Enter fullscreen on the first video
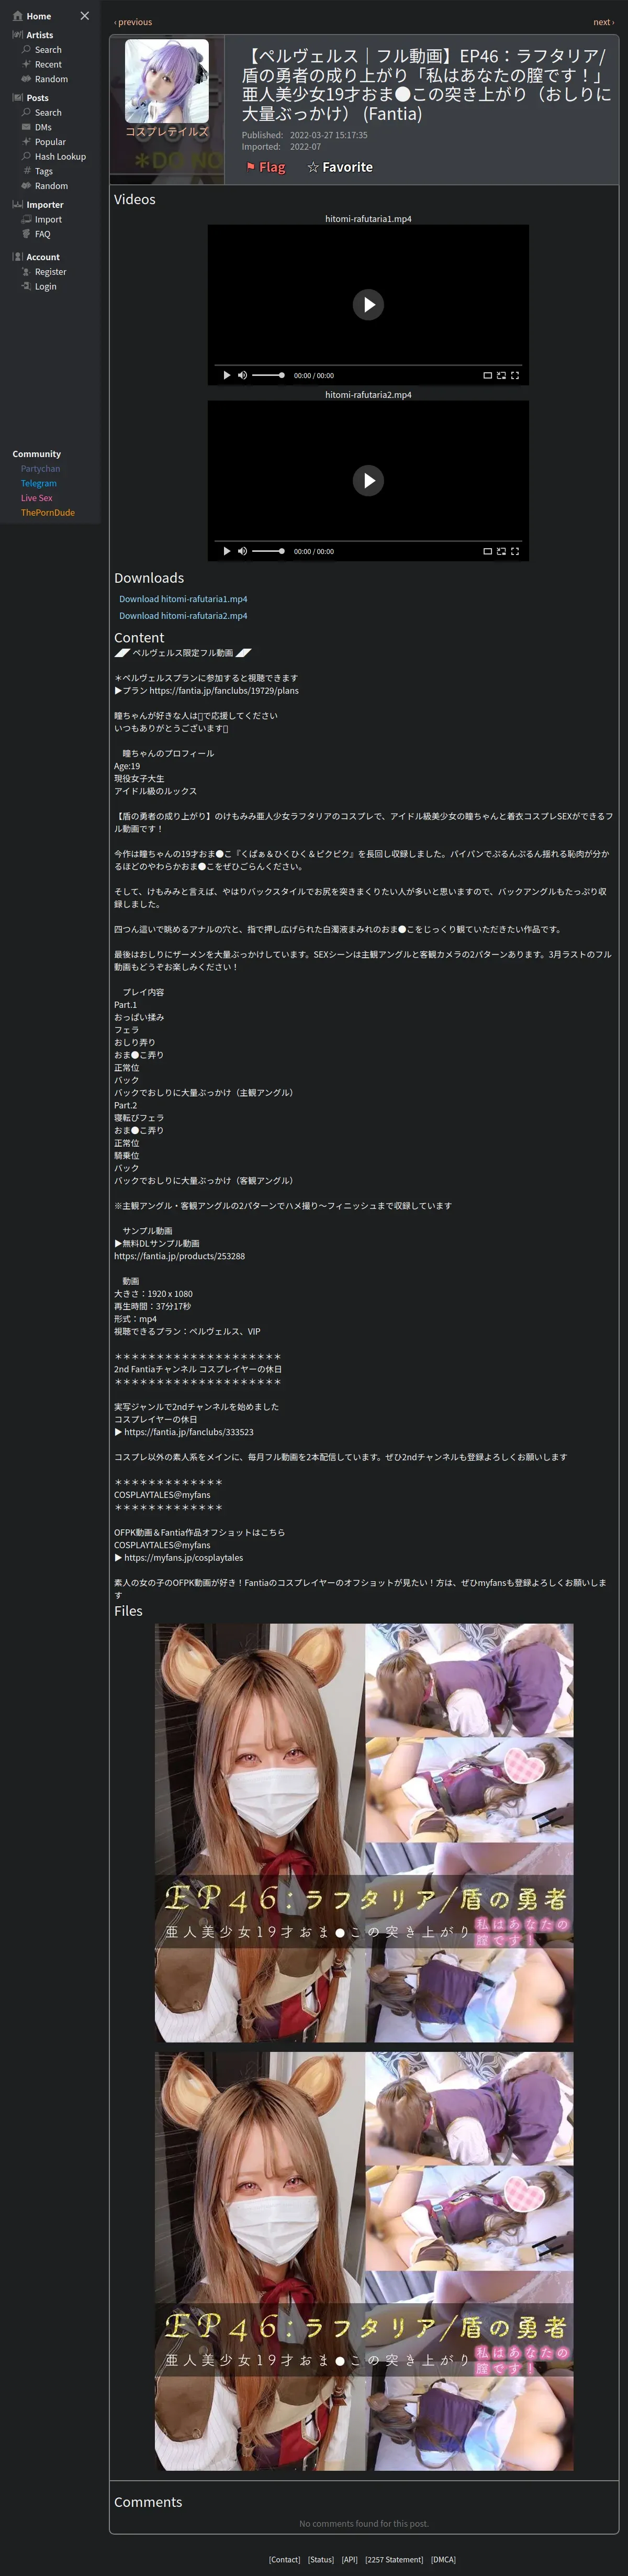Screen dimensions: 628x2576 coord(515,375)
